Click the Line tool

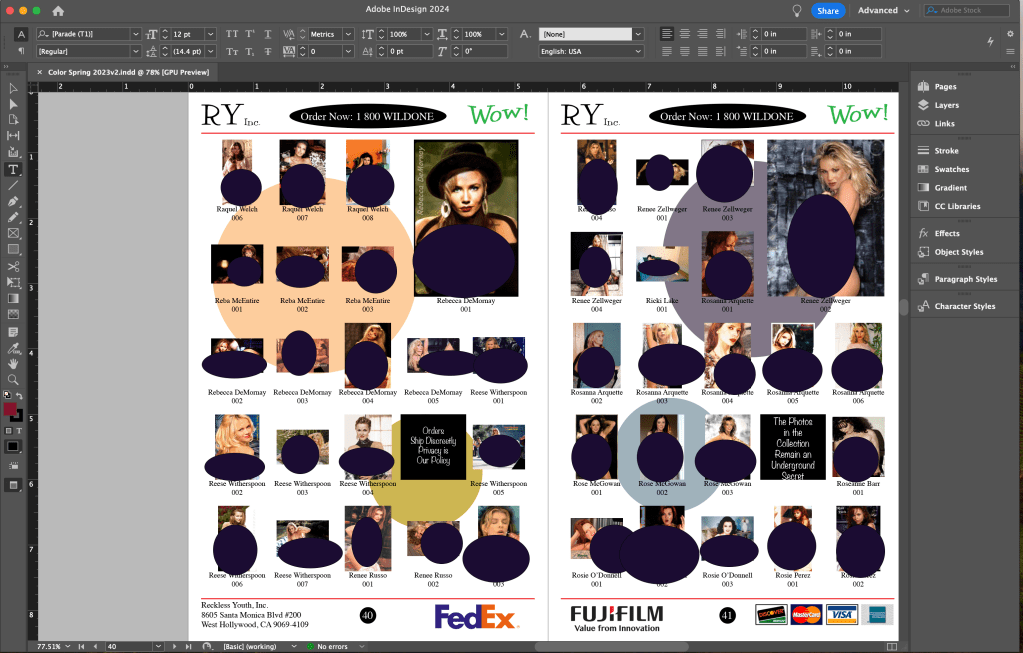13,185
